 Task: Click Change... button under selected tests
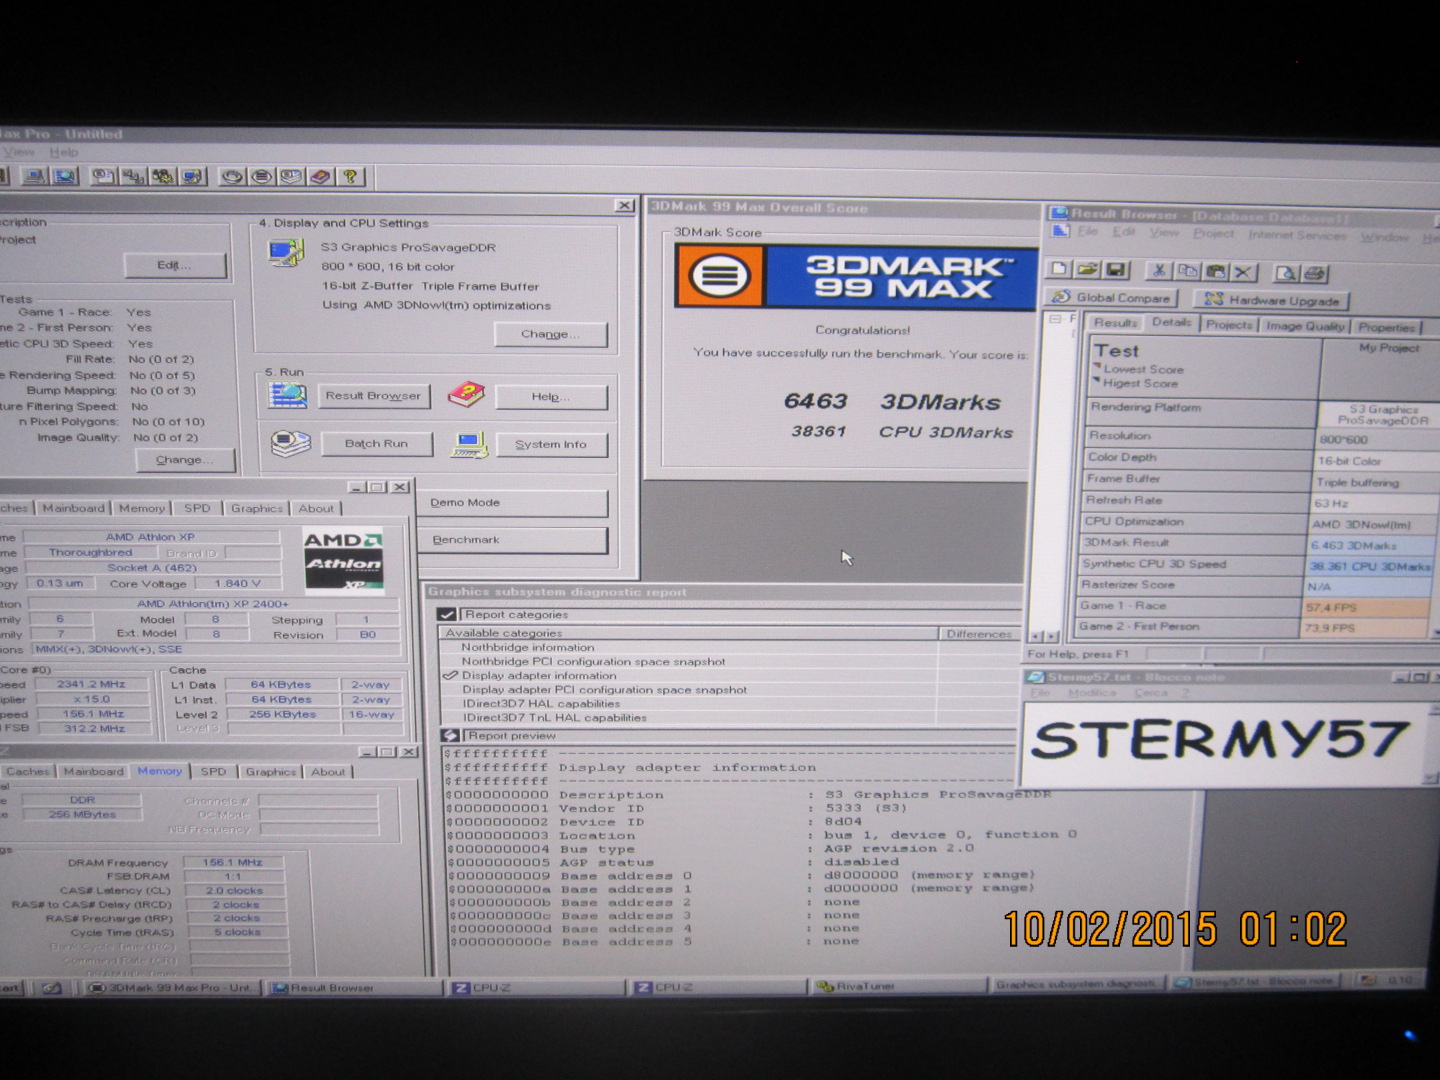coord(185,460)
